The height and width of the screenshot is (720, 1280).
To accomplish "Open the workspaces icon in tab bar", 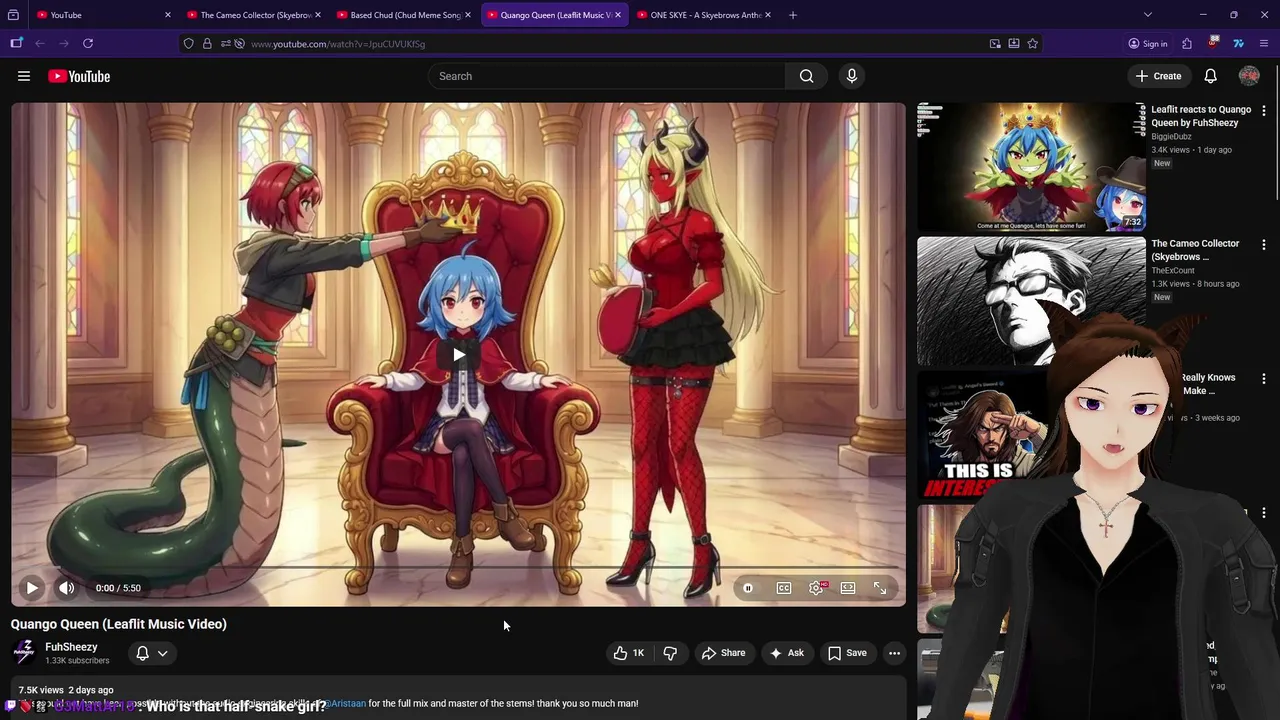I will point(13,15).
